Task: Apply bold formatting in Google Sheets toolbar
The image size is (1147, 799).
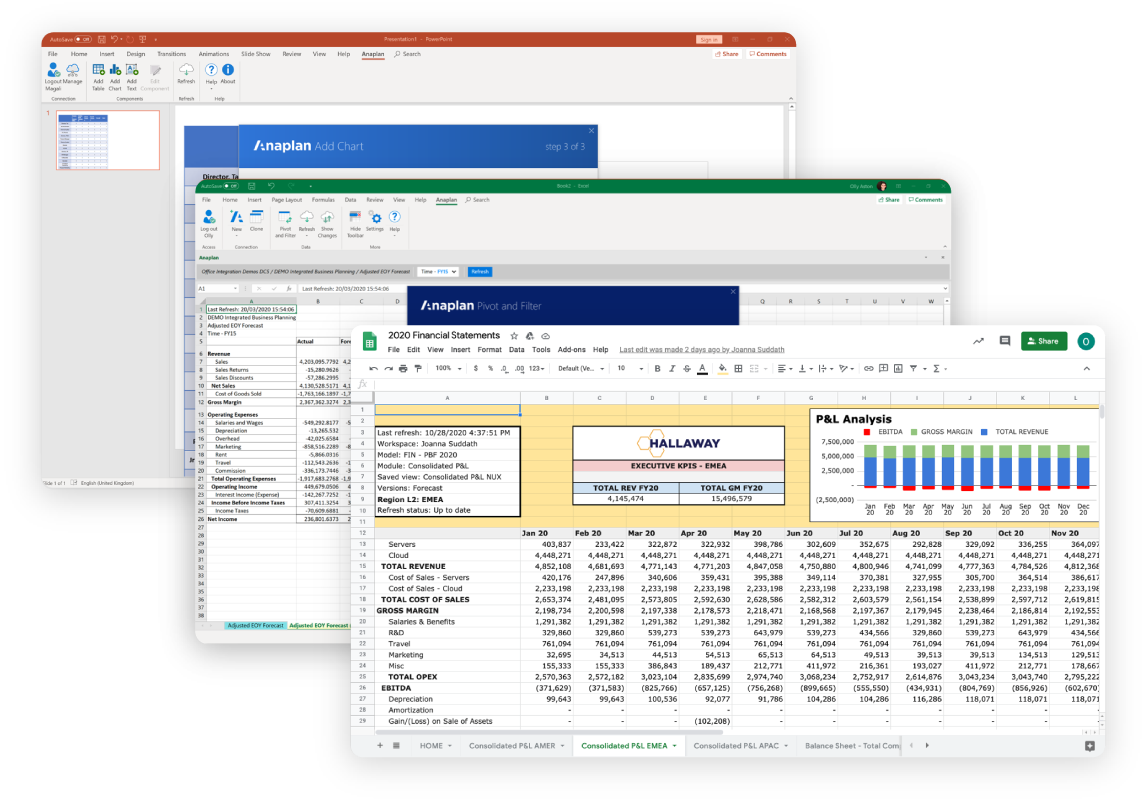Action: pyautogui.click(x=657, y=369)
